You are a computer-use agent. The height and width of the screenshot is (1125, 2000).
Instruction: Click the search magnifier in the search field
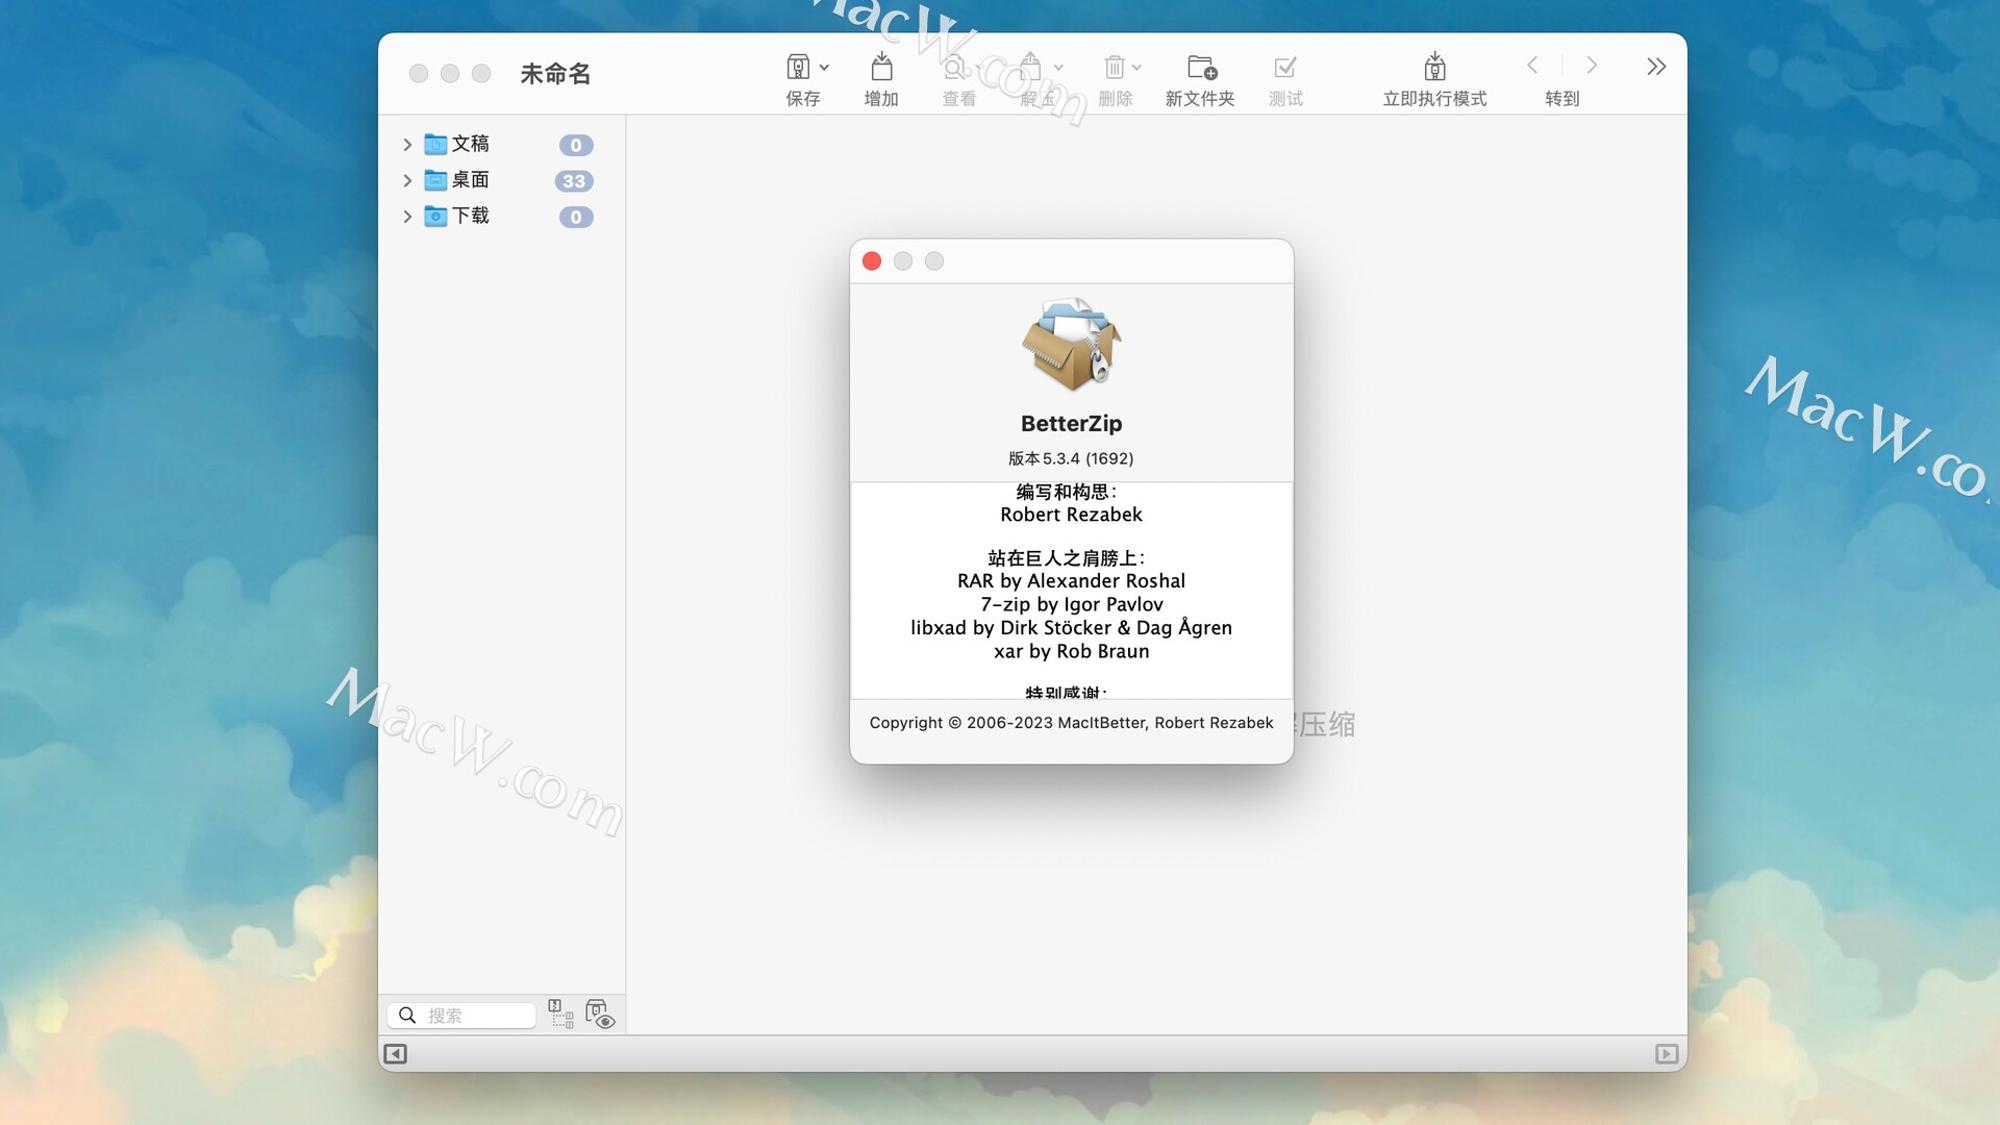[407, 1014]
